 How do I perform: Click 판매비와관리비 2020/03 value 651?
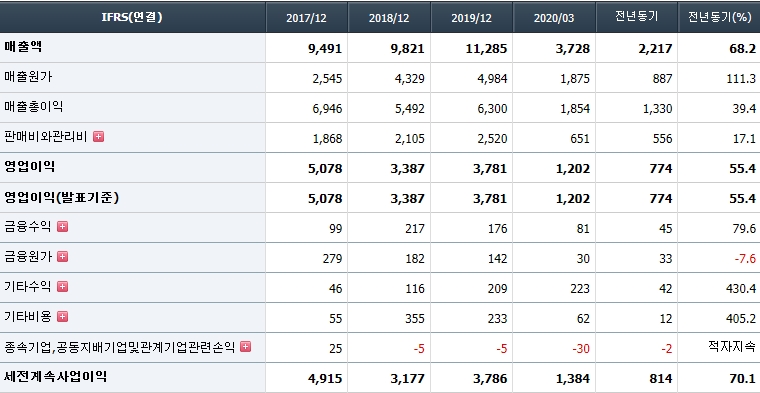tap(580, 139)
